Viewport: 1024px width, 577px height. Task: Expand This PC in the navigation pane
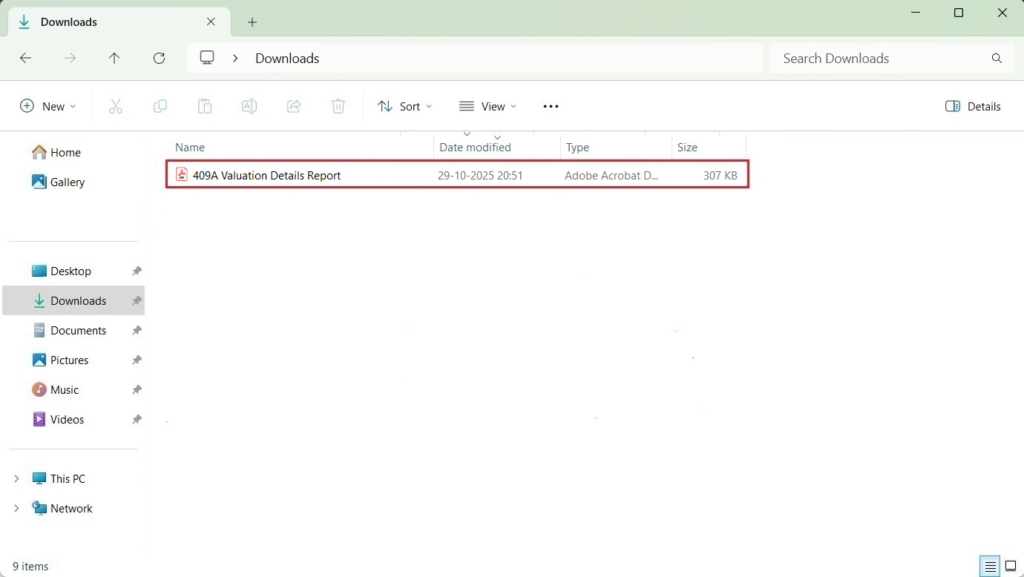pyautogui.click(x=17, y=478)
